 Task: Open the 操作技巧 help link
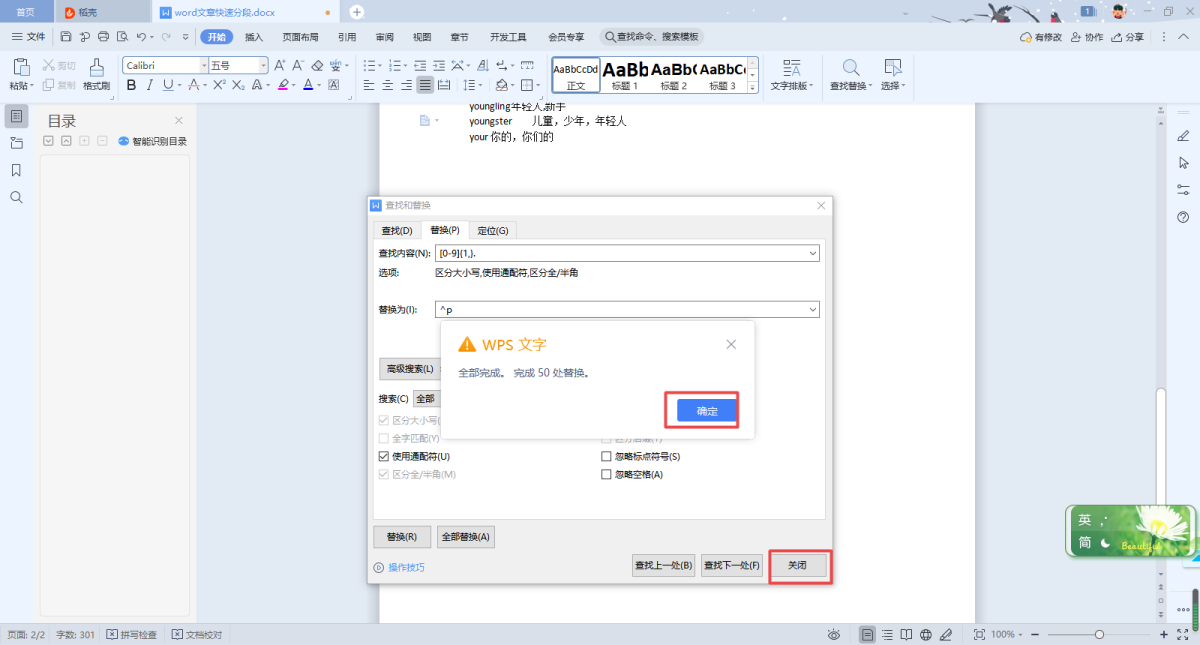click(405, 567)
